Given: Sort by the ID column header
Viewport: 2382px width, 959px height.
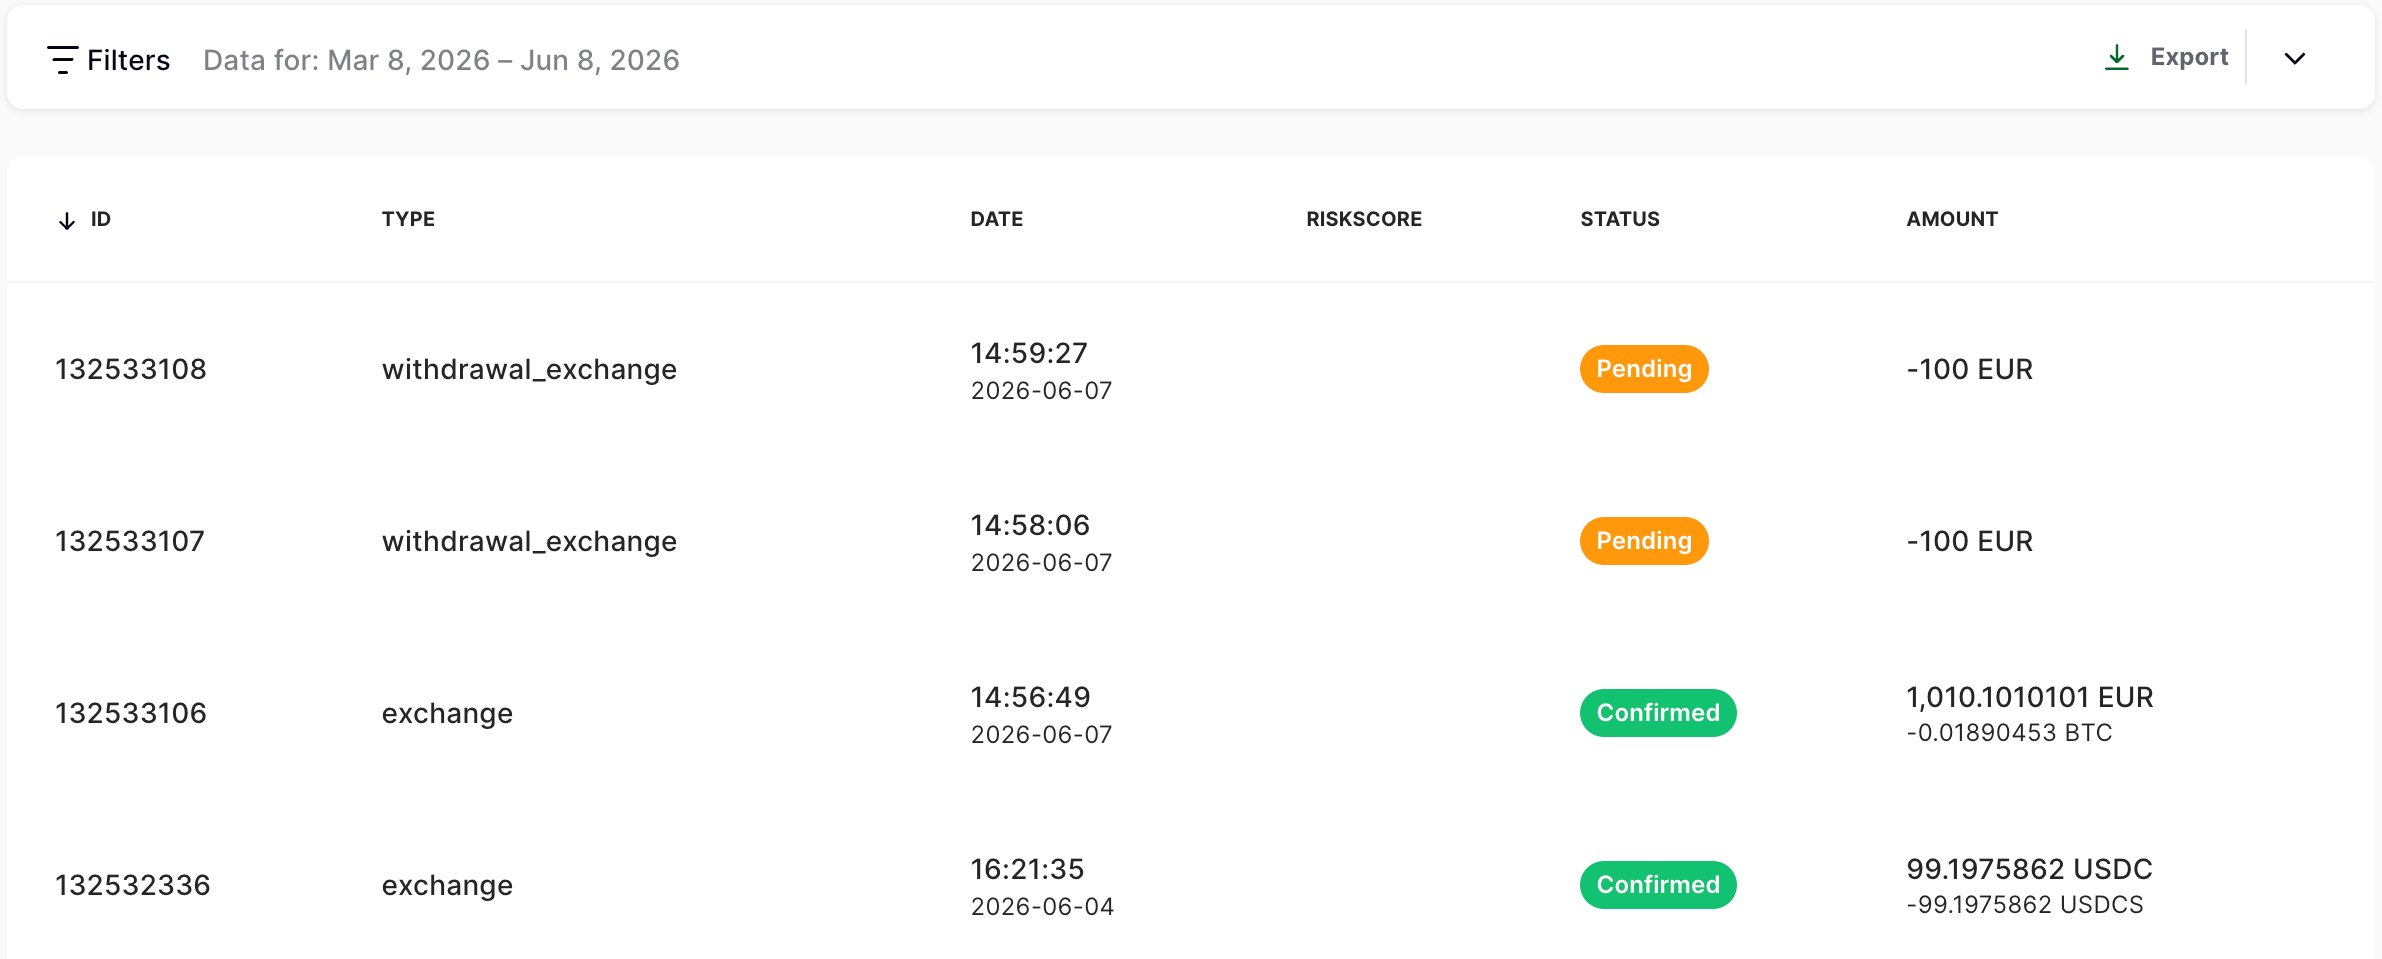Looking at the screenshot, I should (x=100, y=219).
